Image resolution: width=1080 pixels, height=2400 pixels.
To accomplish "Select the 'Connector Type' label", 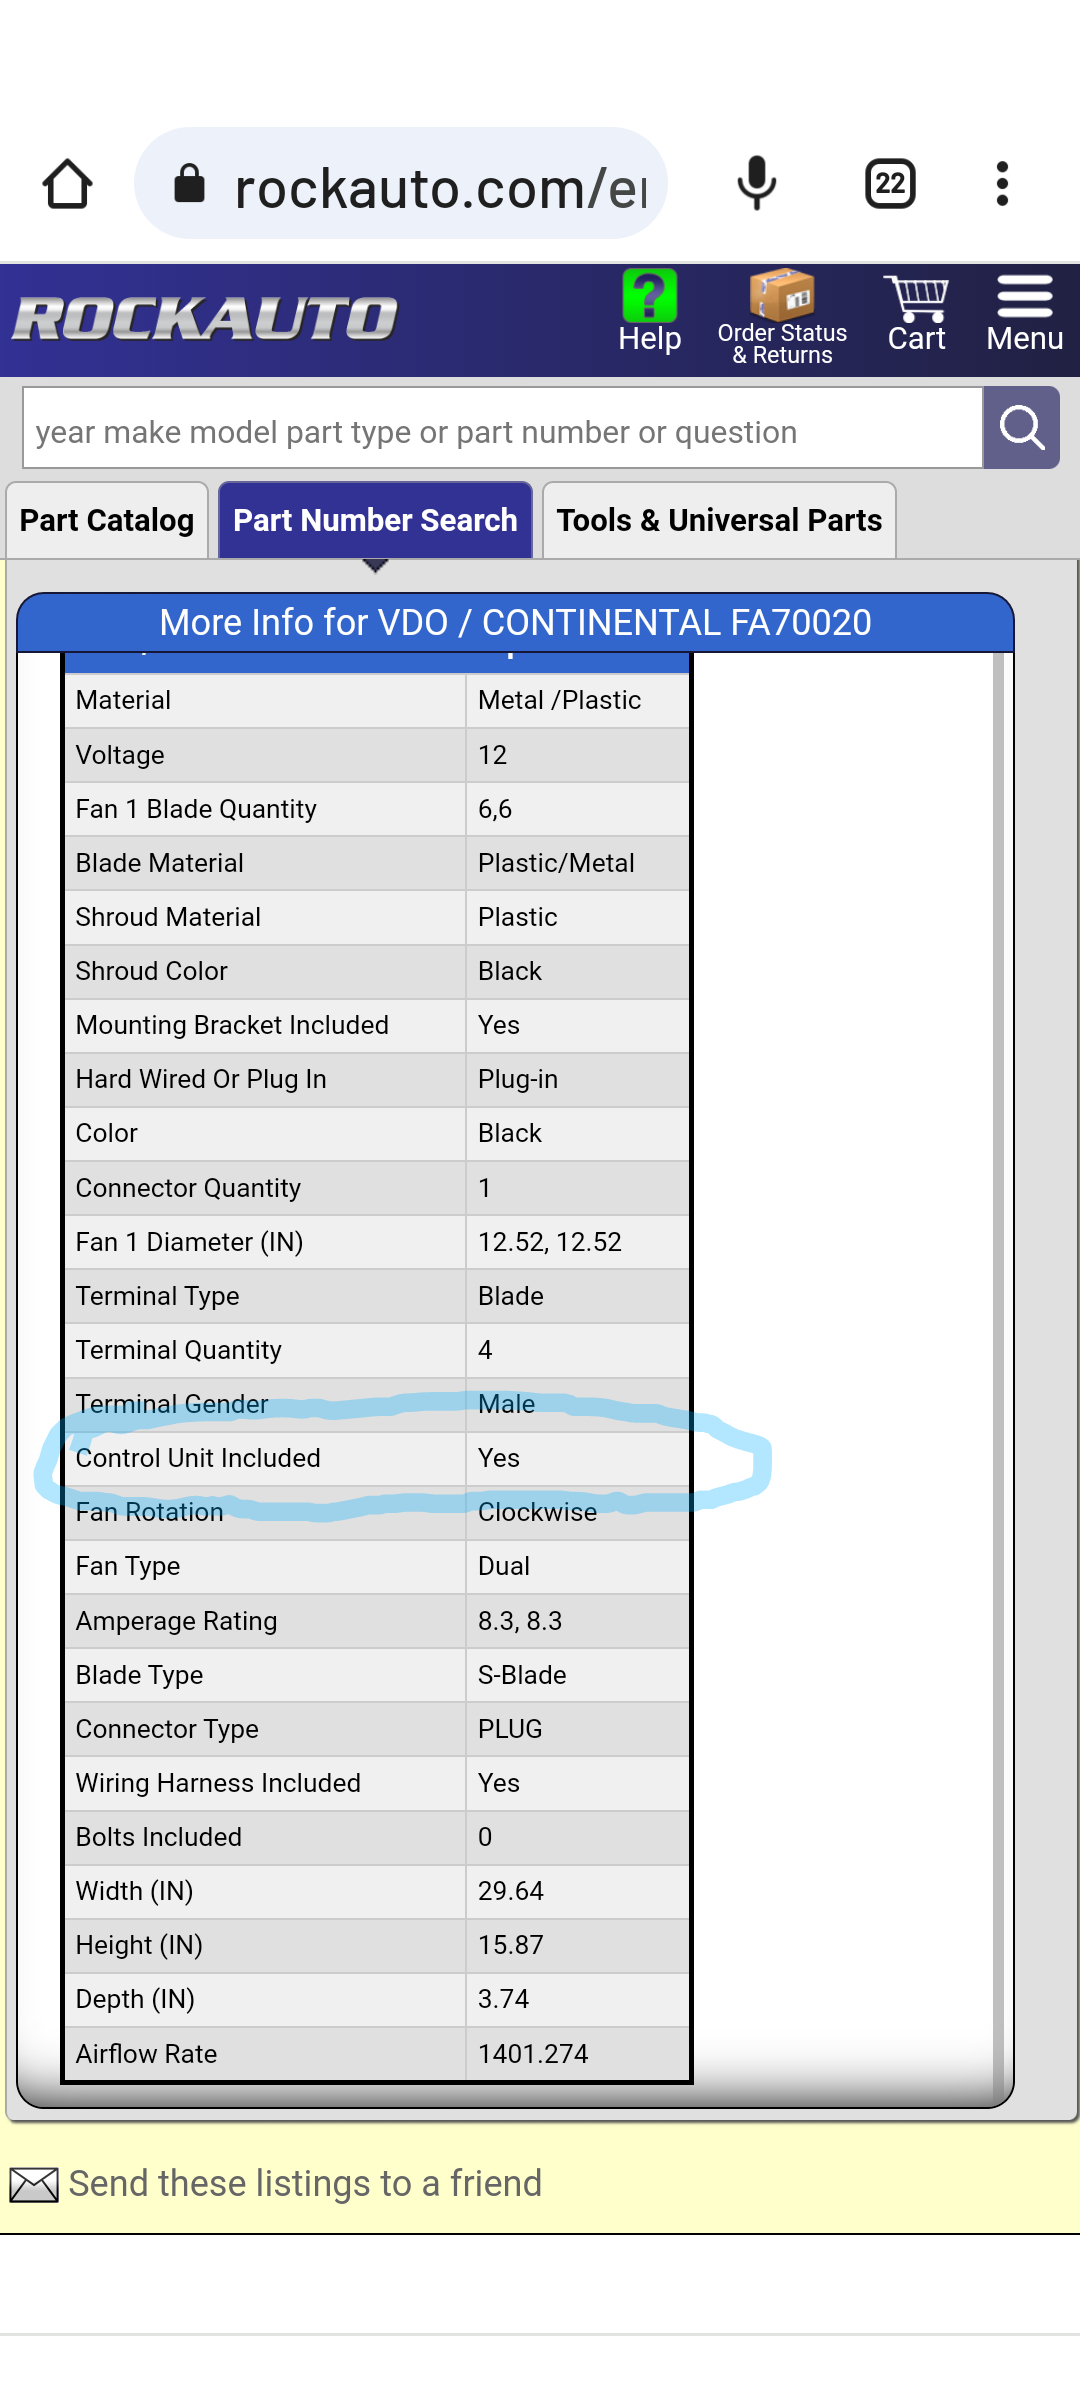I will click(x=167, y=1729).
